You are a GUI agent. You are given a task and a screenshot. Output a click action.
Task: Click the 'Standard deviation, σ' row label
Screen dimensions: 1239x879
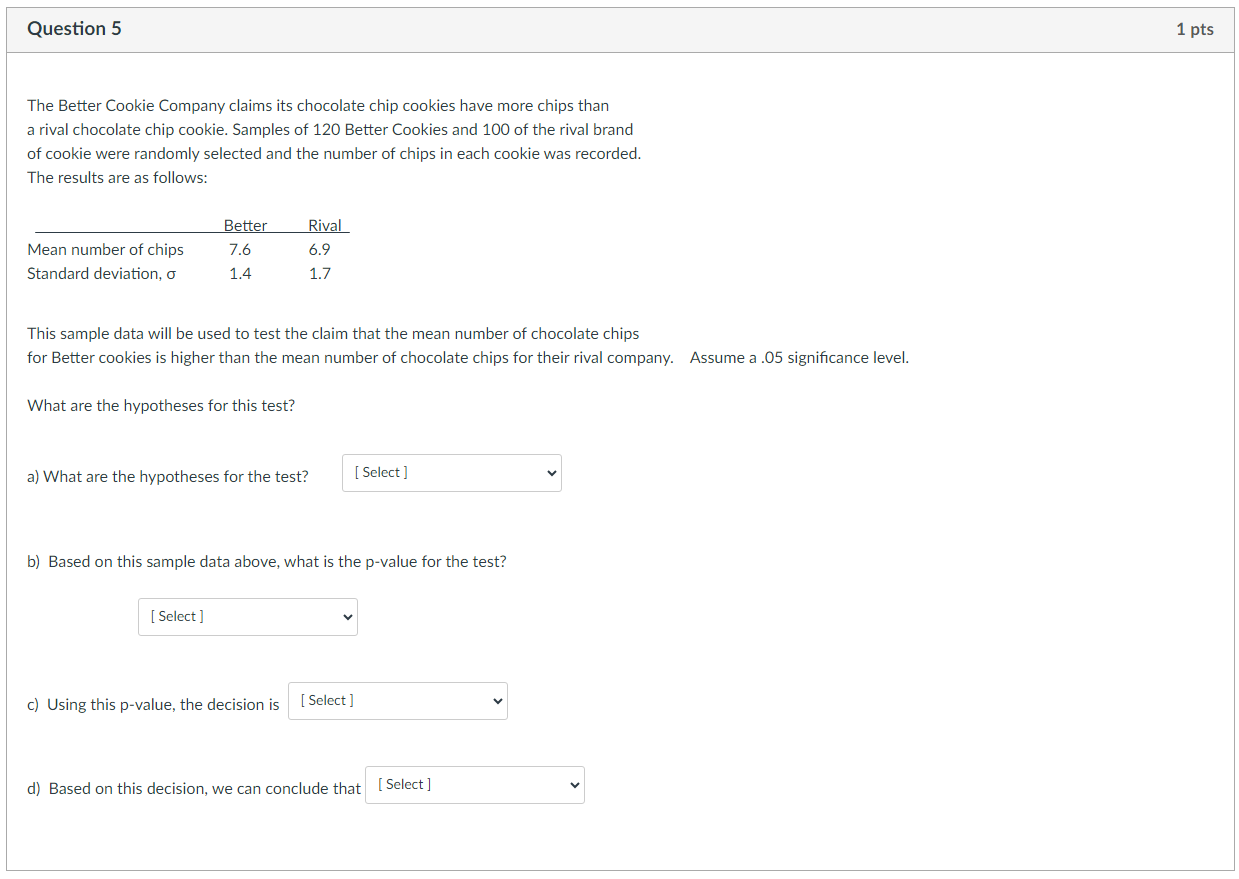pos(102,273)
